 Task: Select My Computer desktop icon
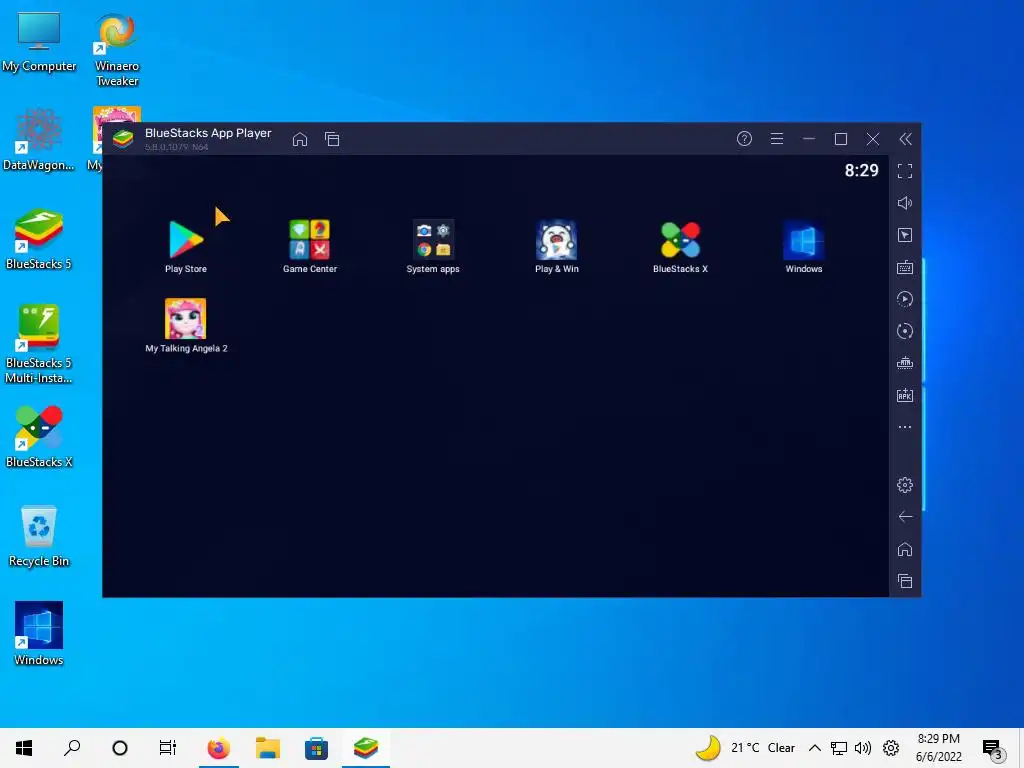39,42
